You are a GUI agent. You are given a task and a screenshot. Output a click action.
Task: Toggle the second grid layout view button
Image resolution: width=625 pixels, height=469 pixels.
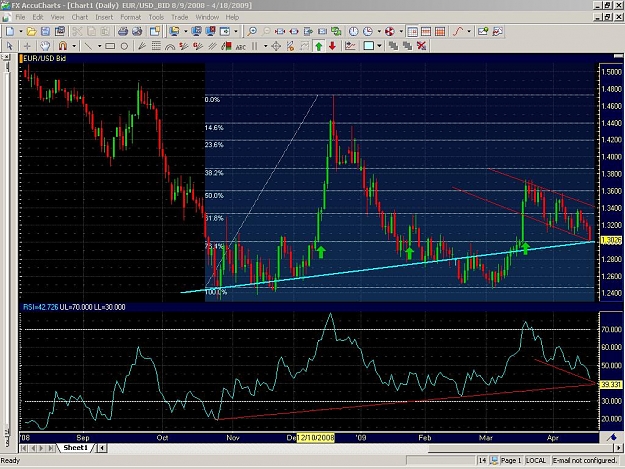(426, 31)
